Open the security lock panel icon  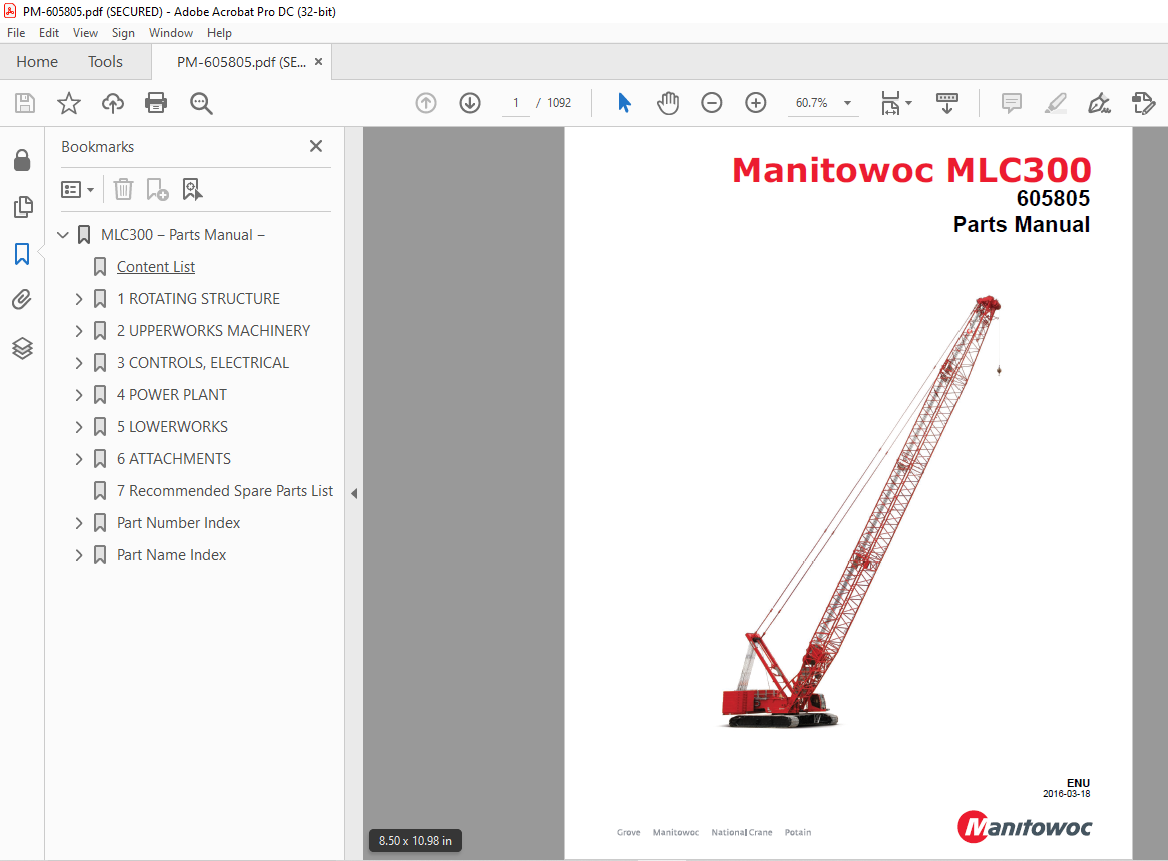[x=22, y=160]
